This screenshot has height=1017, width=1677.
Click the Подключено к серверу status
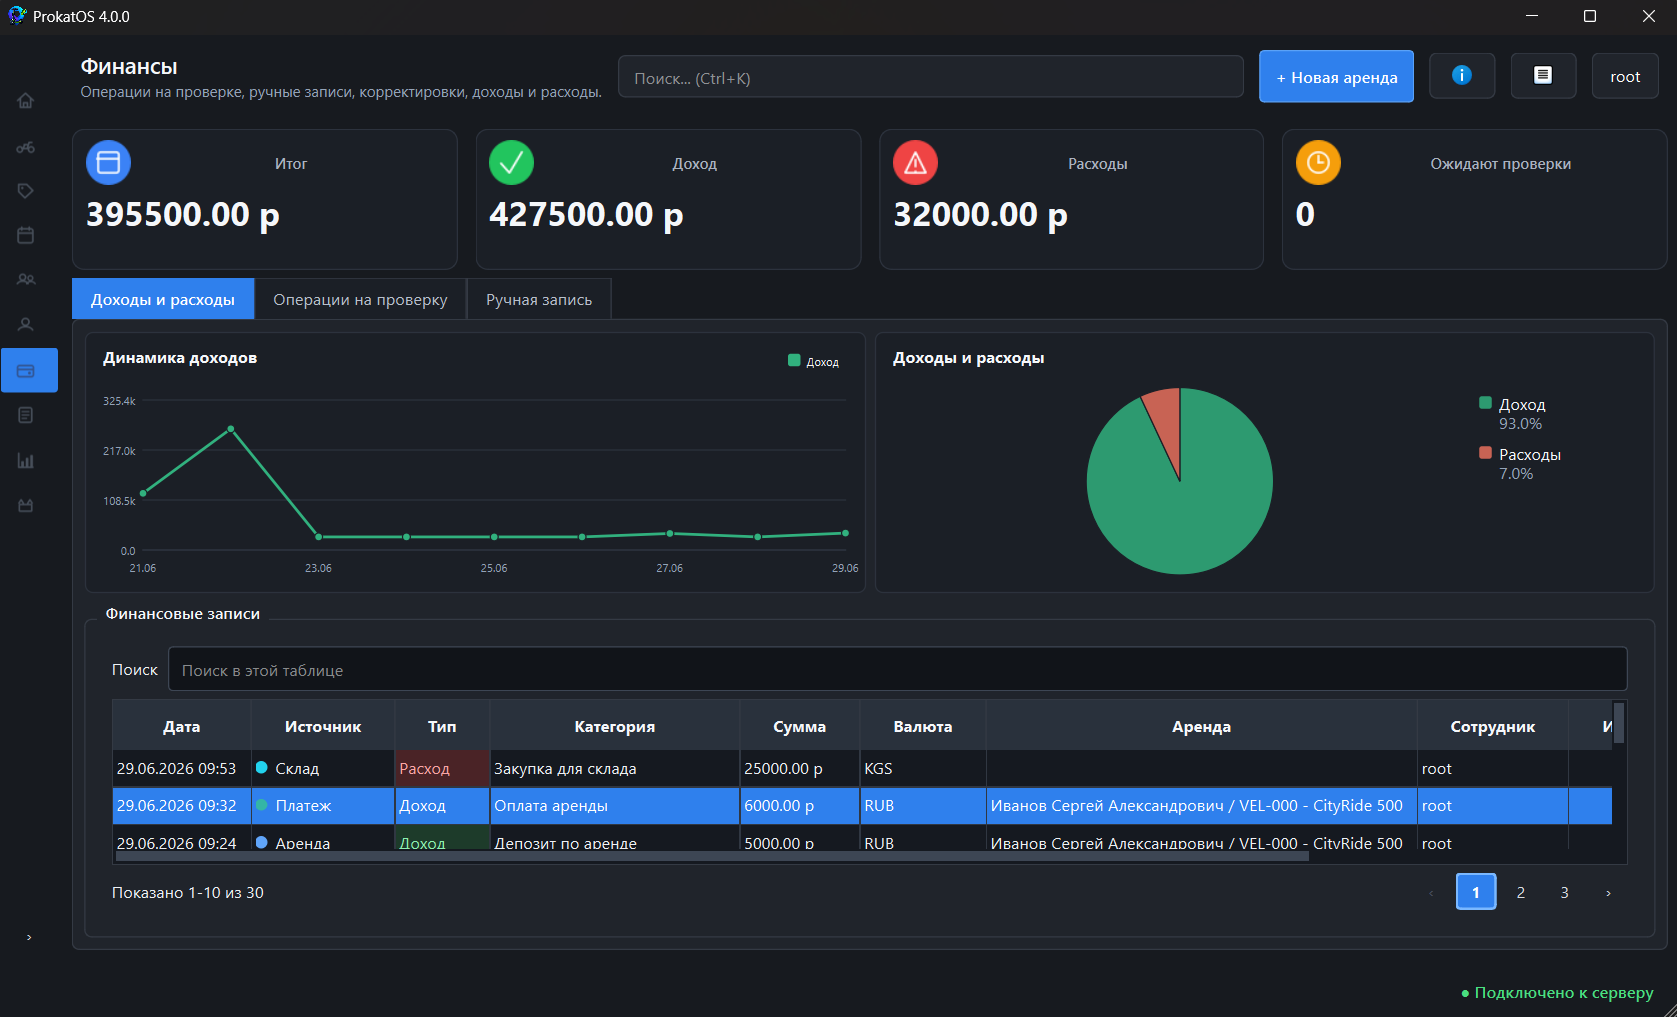tap(1558, 992)
